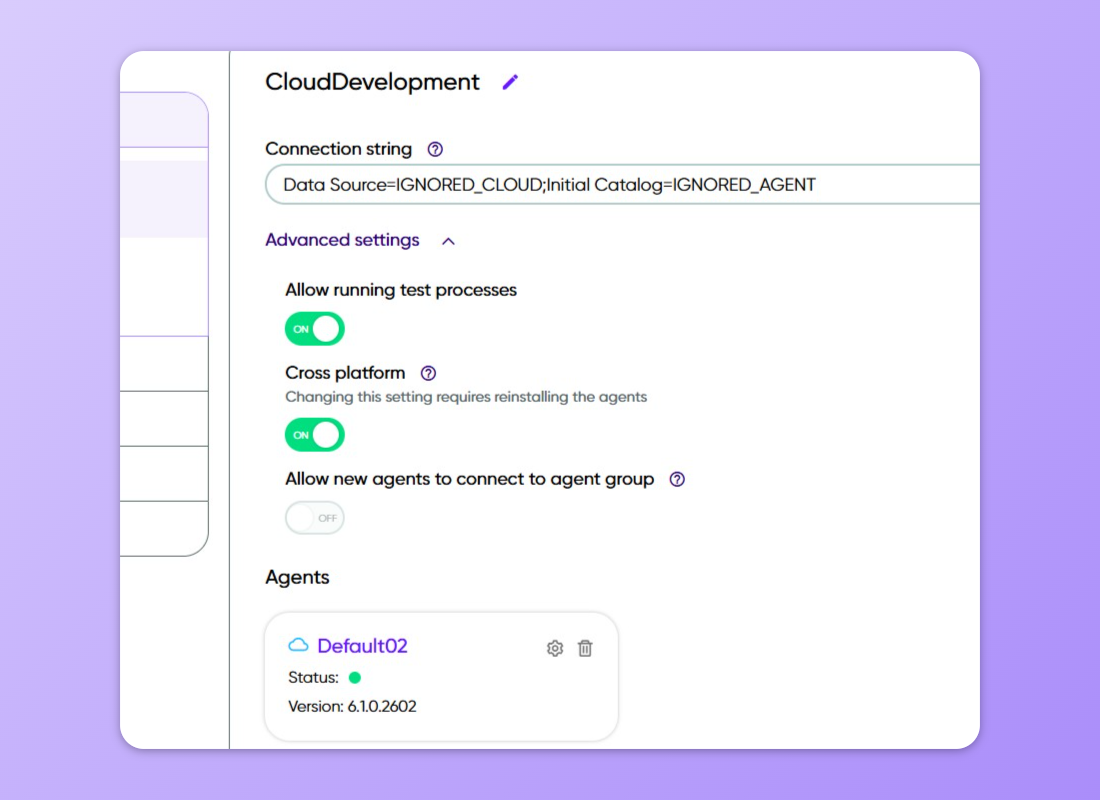The width and height of the screenshot is (1100, 800).
Task: Open the Default02 agent name link
Action: (x=362, y=646)
